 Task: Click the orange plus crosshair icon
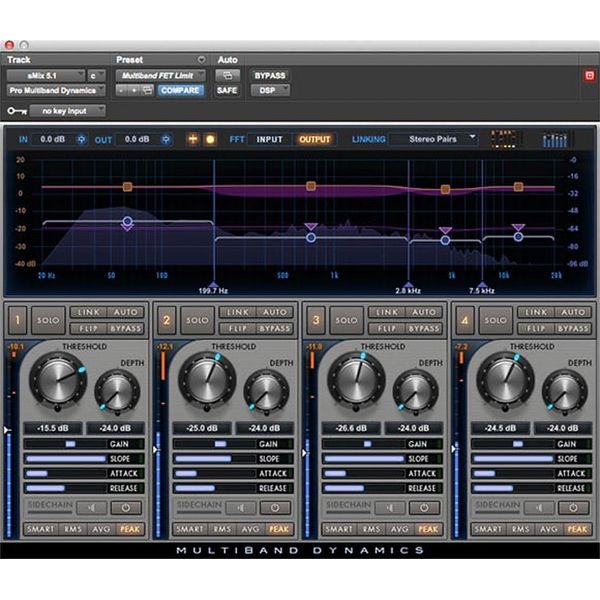click(193, 139)
